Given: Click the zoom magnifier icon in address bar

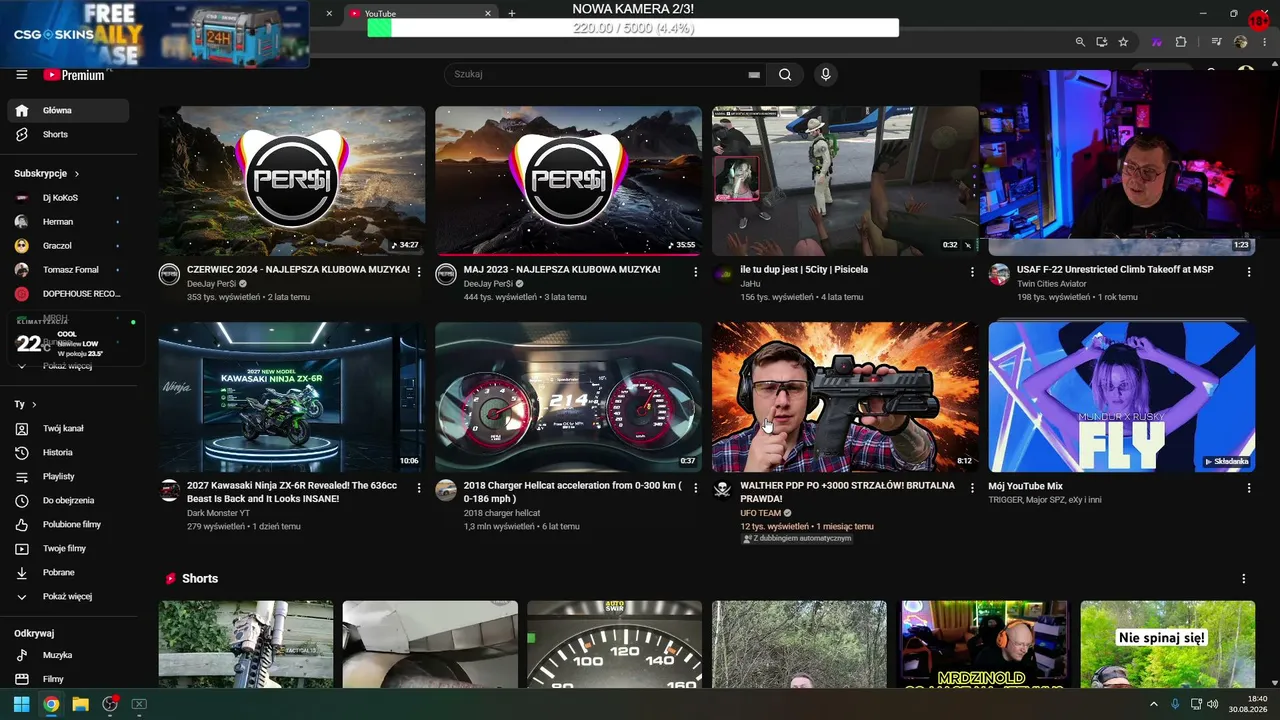Looking at the screenshot, I should [1080, 42].
